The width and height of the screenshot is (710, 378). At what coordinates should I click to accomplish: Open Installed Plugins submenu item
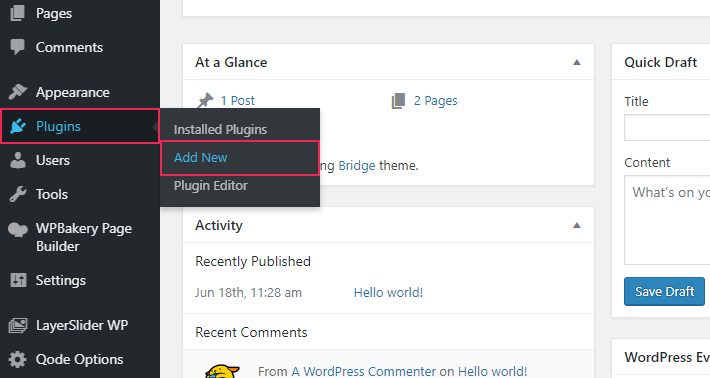(x=221, y=129)
